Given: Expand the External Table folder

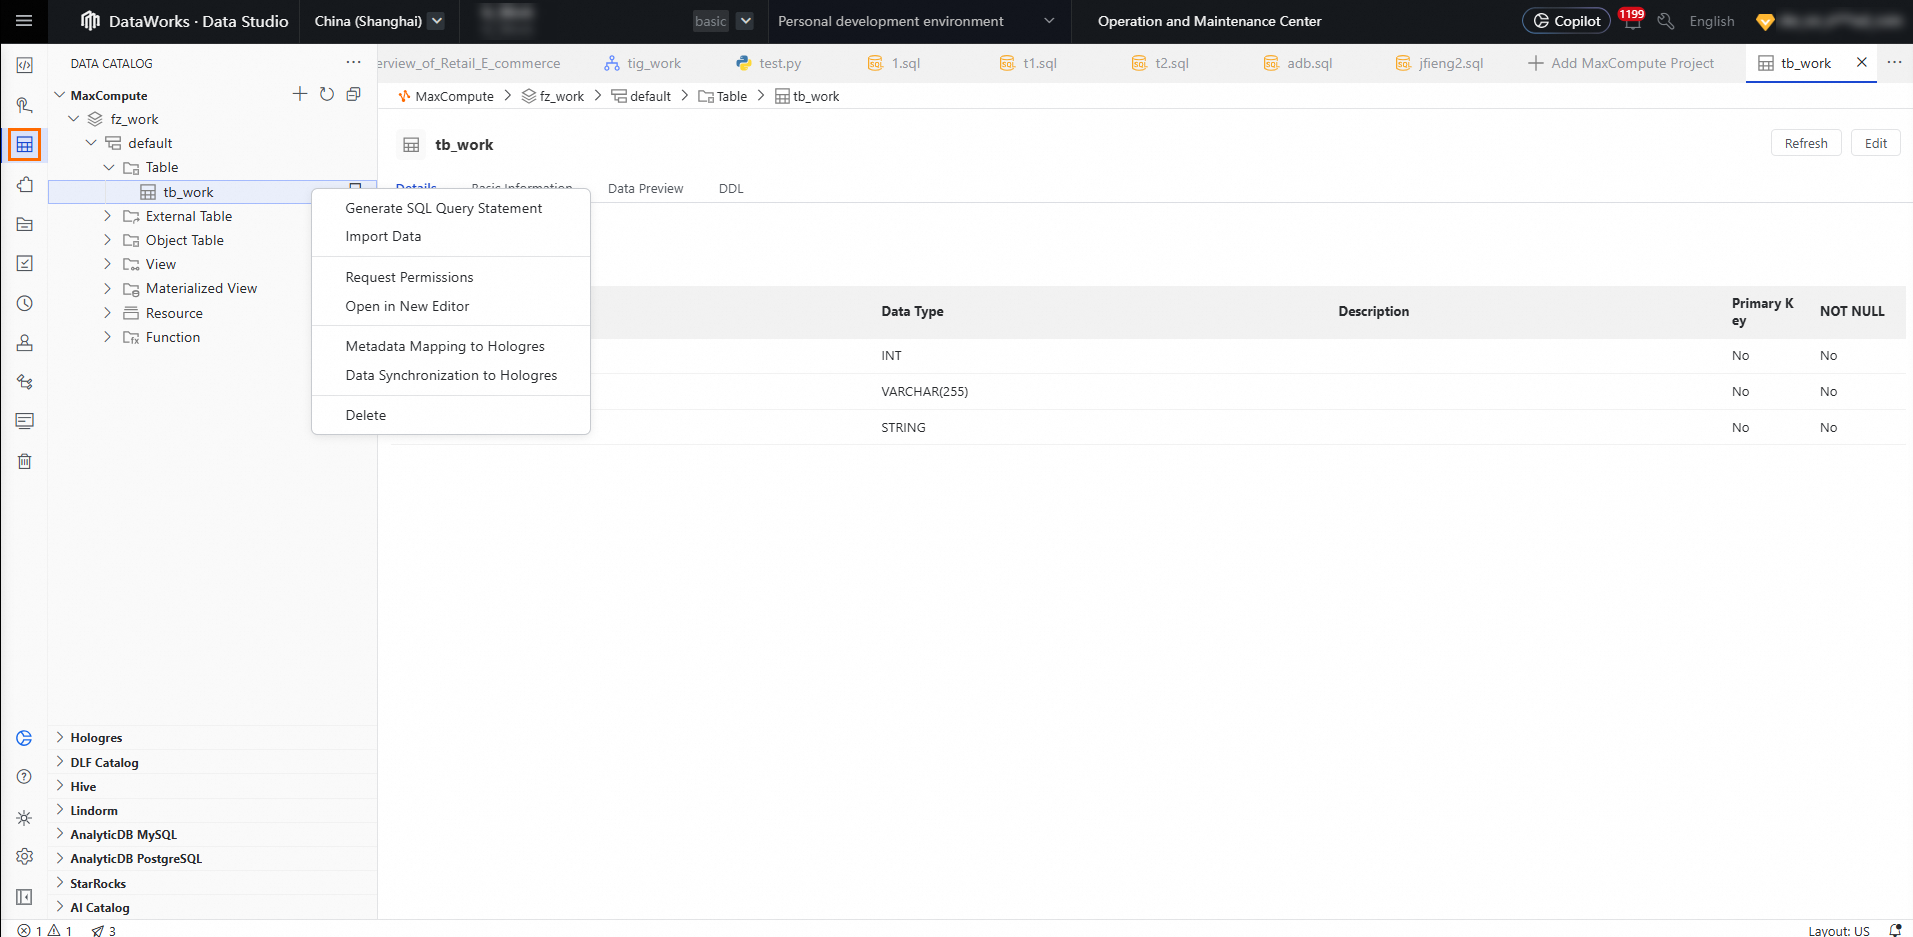Looking at the screenshot, I should pos(108,216).
